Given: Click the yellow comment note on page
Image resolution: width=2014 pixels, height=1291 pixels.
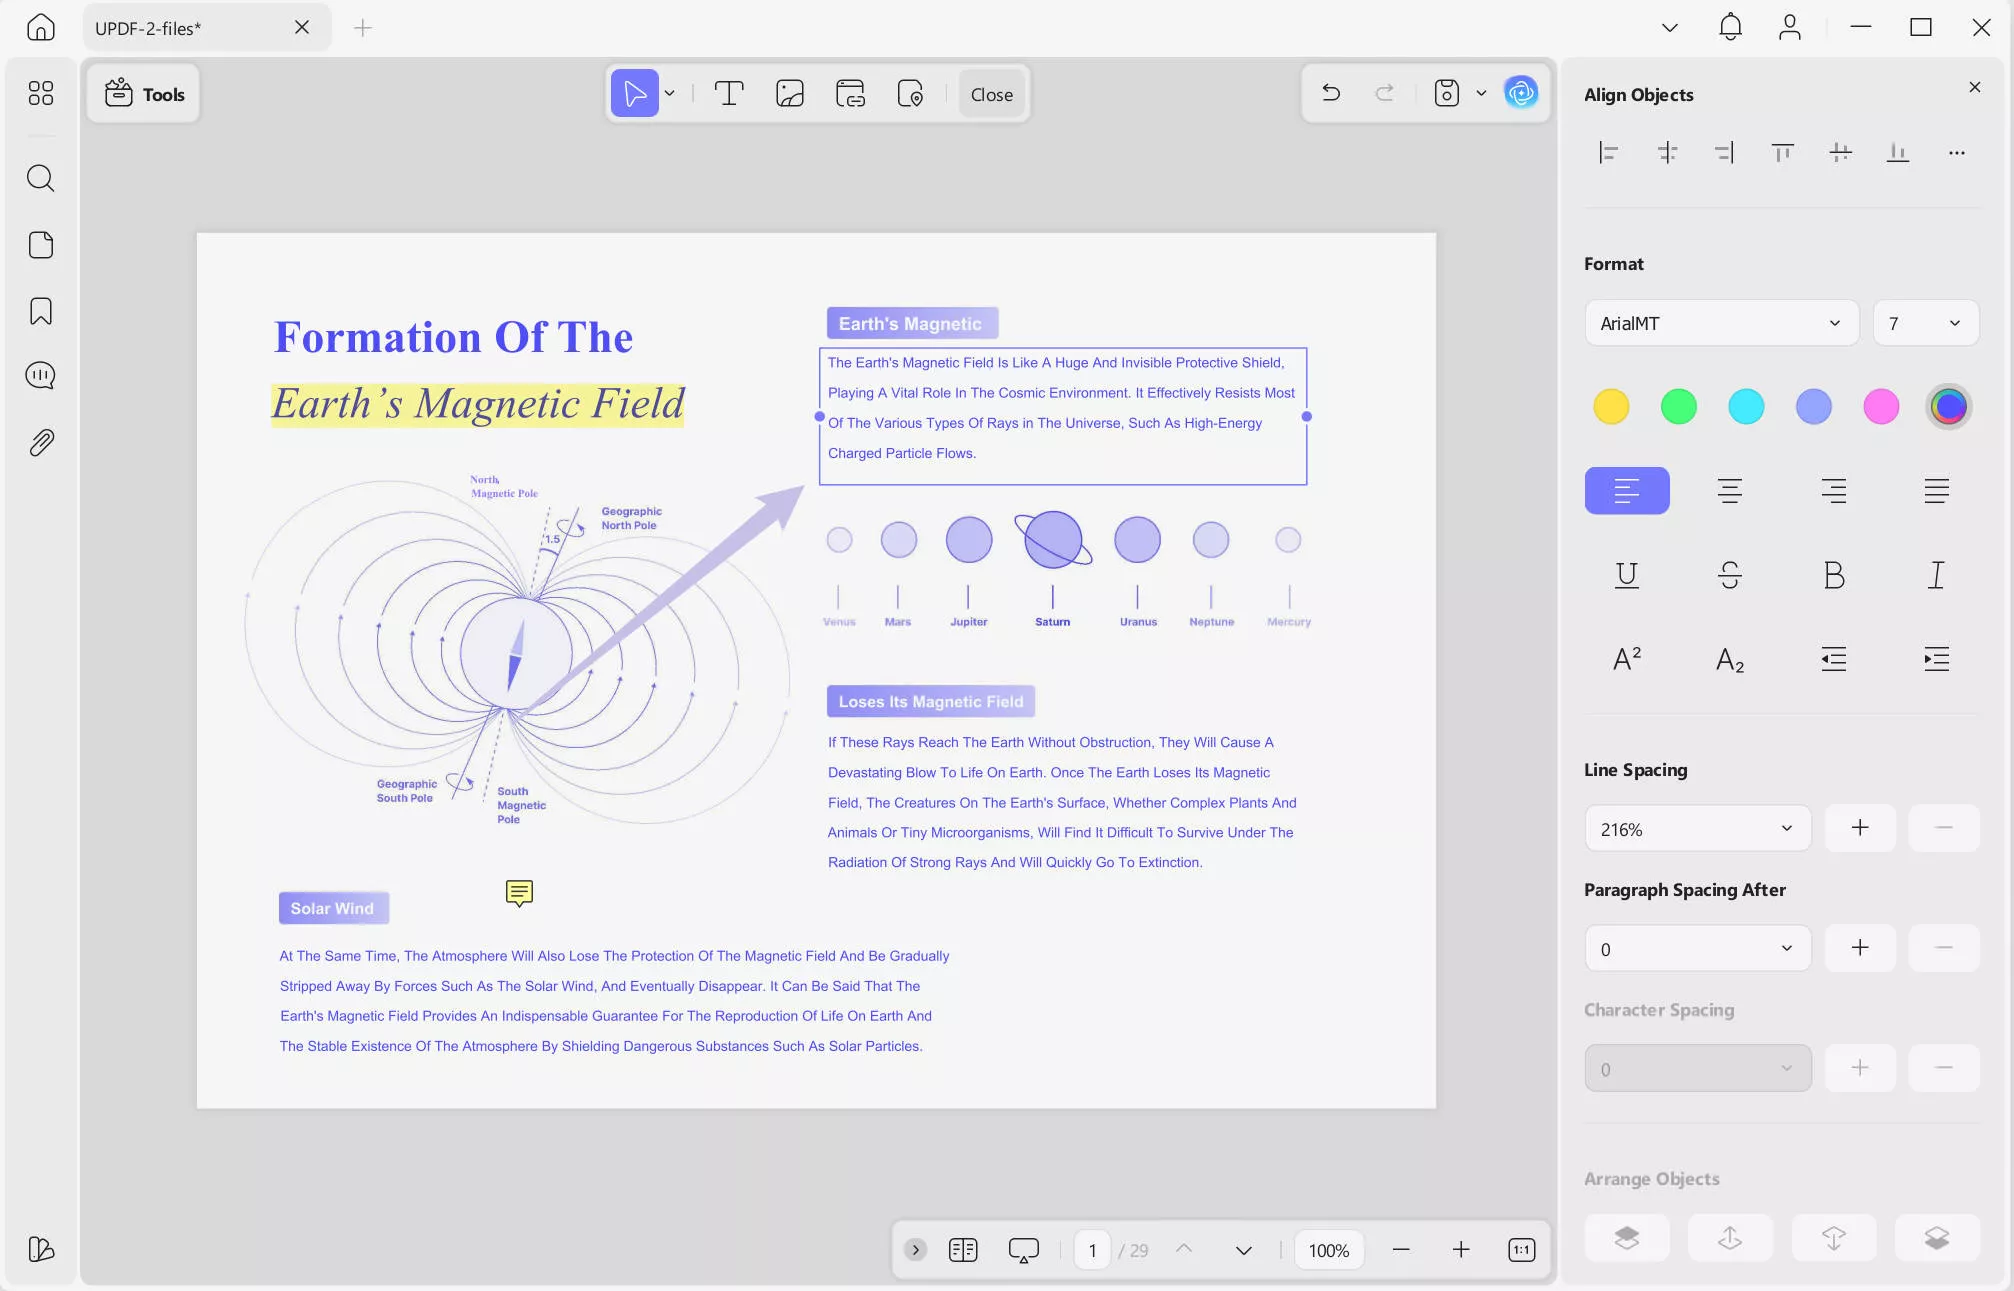Looking at the screenshot, I should click(x=519, y=892).
